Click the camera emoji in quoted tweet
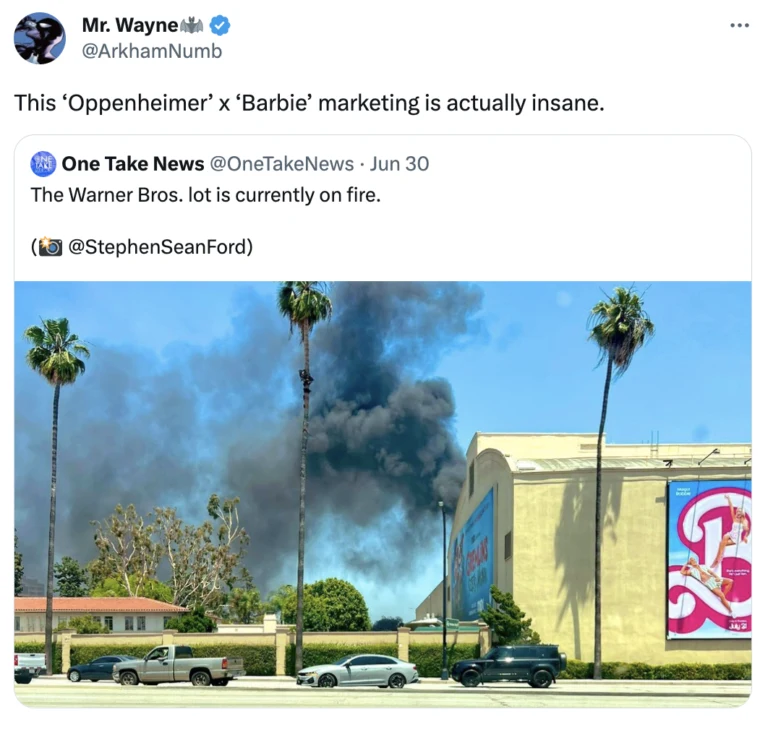This screenshot has height=730, width=768. coord(50,246)
